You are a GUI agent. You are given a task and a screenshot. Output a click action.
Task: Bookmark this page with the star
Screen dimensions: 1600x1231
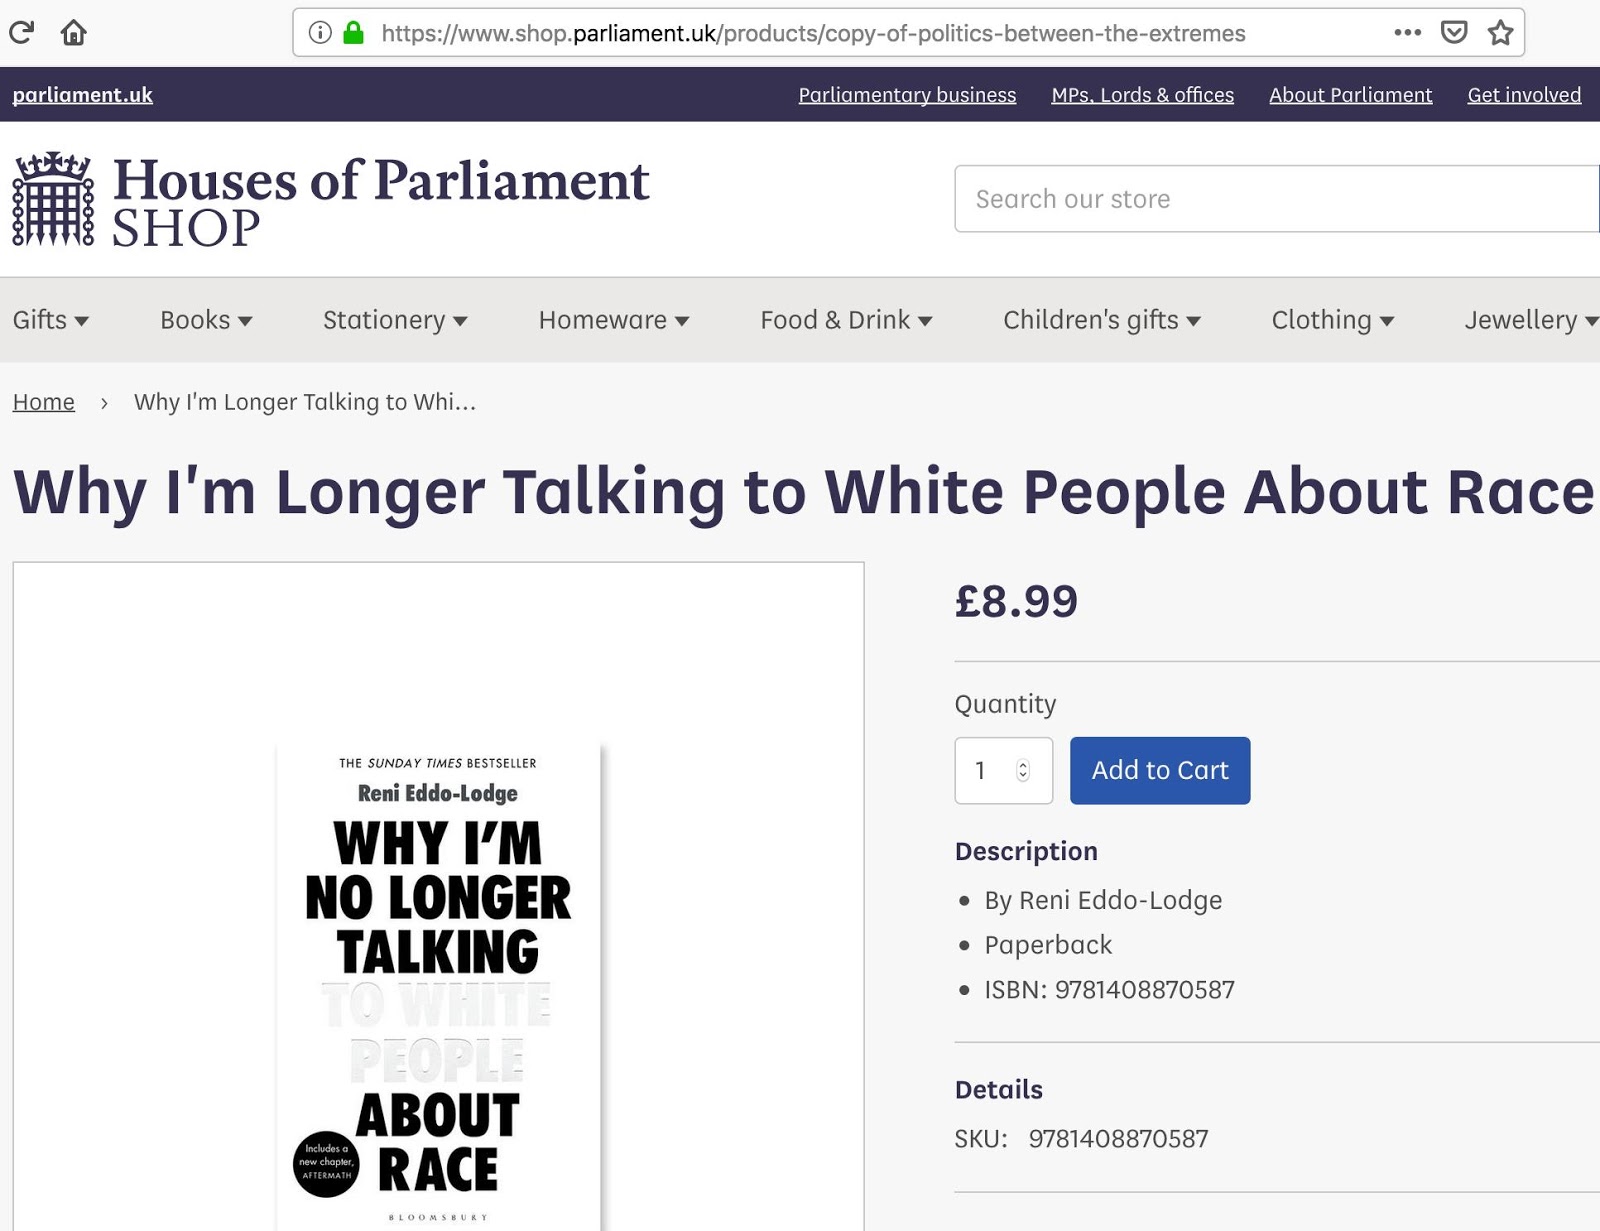(1500, 33)
